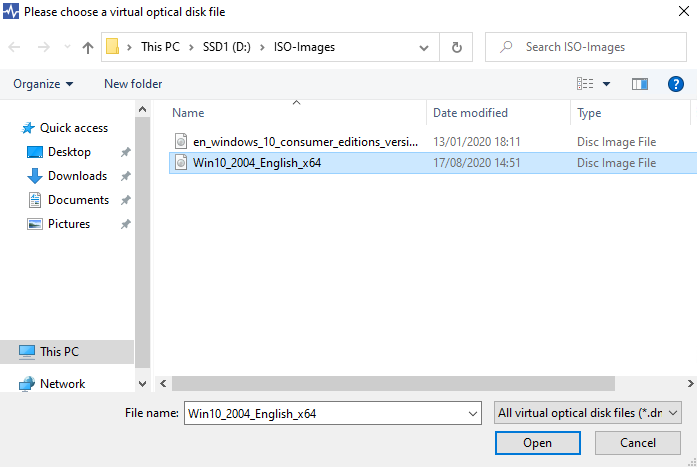Open the Organize menu
The height and width of the screenshot is (467, 697).
point(43,84)
